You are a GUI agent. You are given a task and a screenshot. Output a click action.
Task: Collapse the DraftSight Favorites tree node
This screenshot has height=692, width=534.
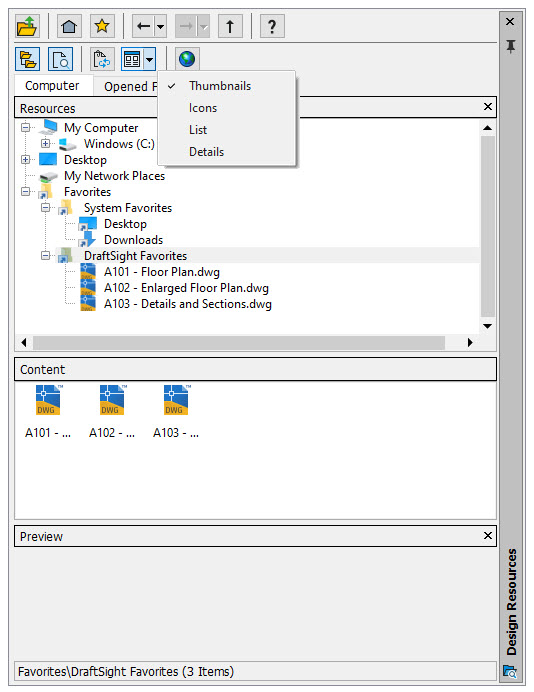[45, 256]
